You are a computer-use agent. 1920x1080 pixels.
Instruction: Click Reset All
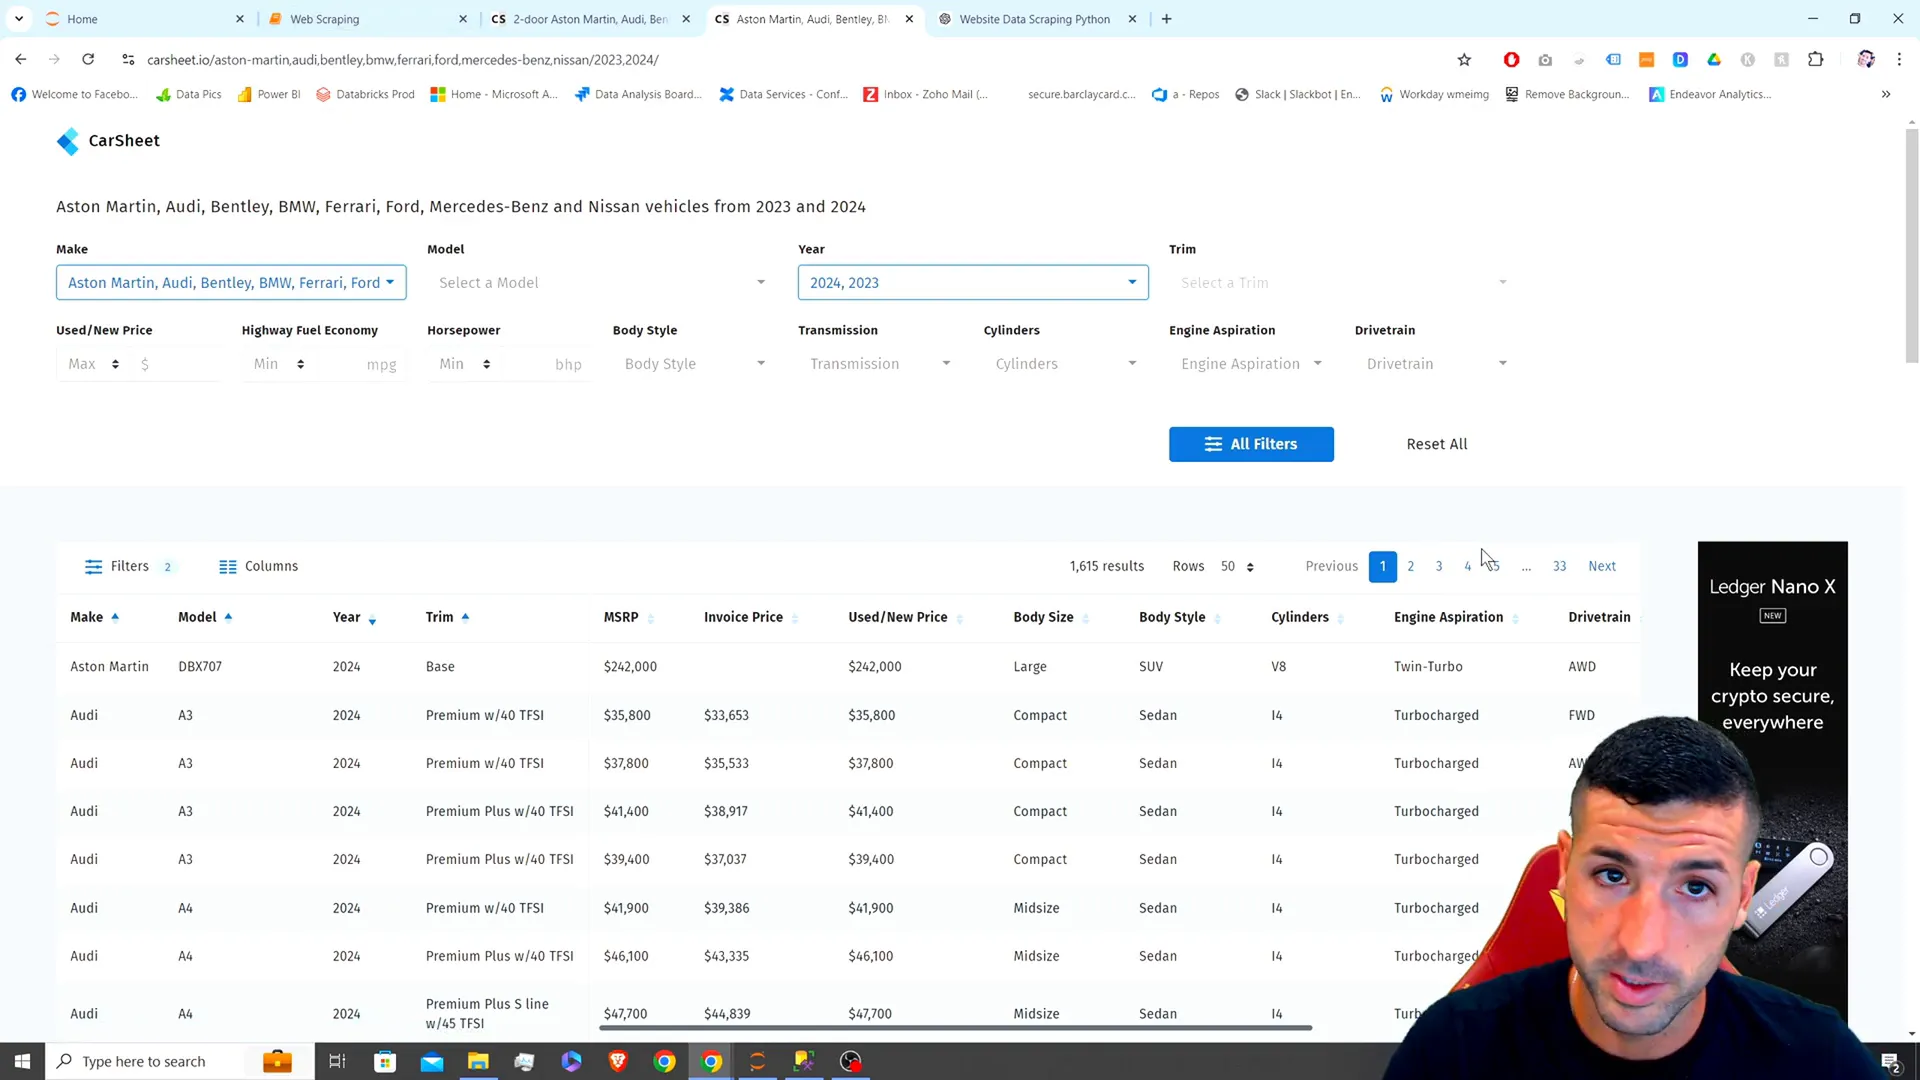[x=1436, y=445]
